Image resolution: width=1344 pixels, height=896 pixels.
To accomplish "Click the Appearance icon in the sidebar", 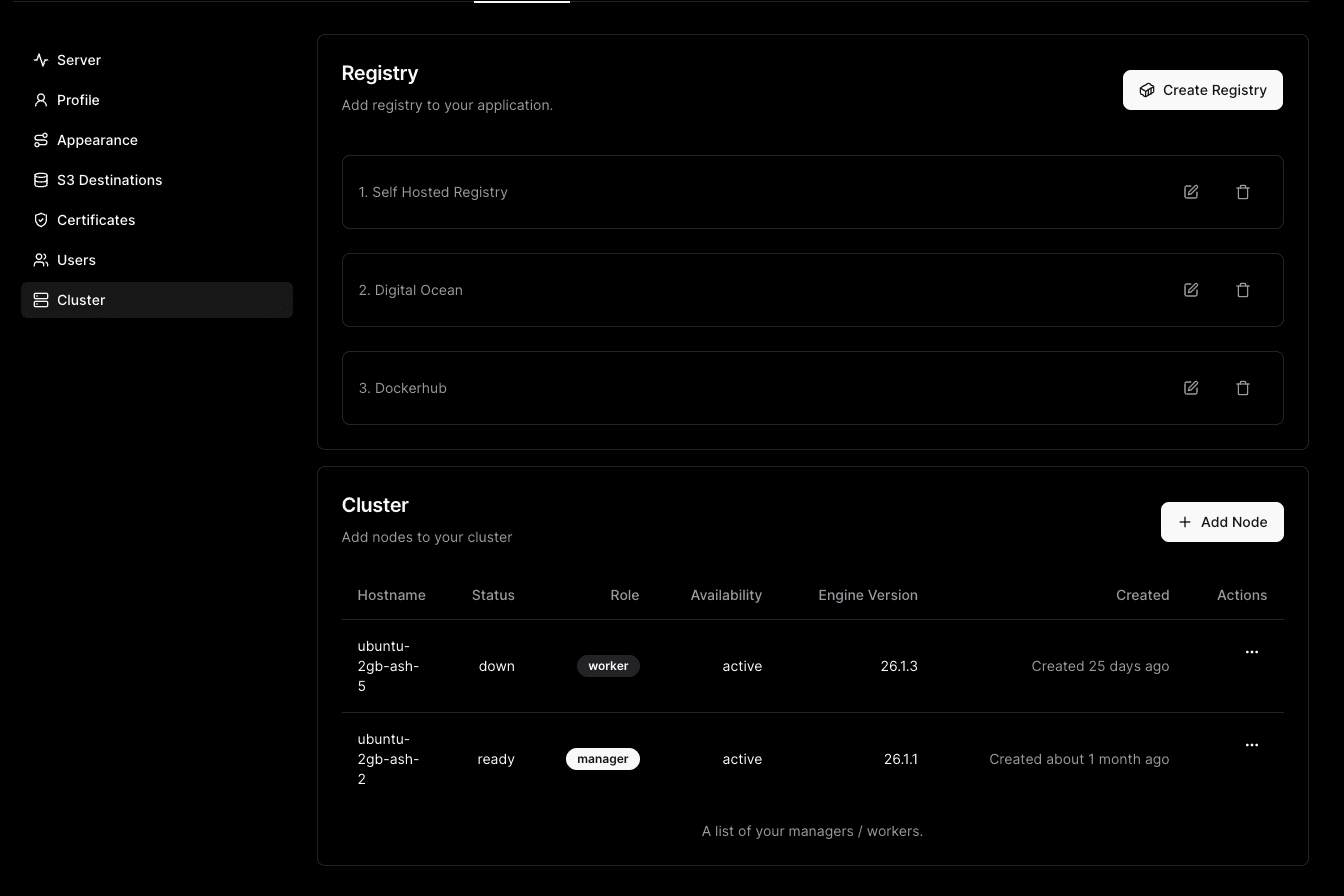I will pyautogui.click(x=41, y=140).
